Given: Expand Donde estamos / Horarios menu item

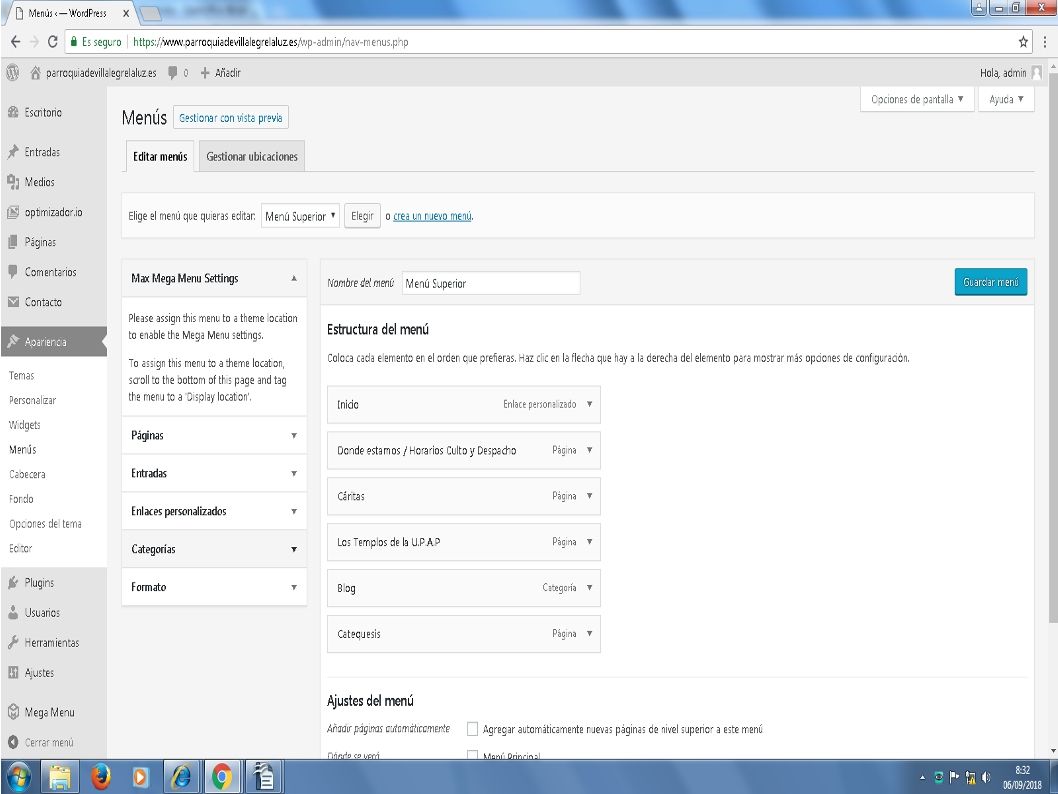Looking at the screenshot, I should click(x=589, y=450).
